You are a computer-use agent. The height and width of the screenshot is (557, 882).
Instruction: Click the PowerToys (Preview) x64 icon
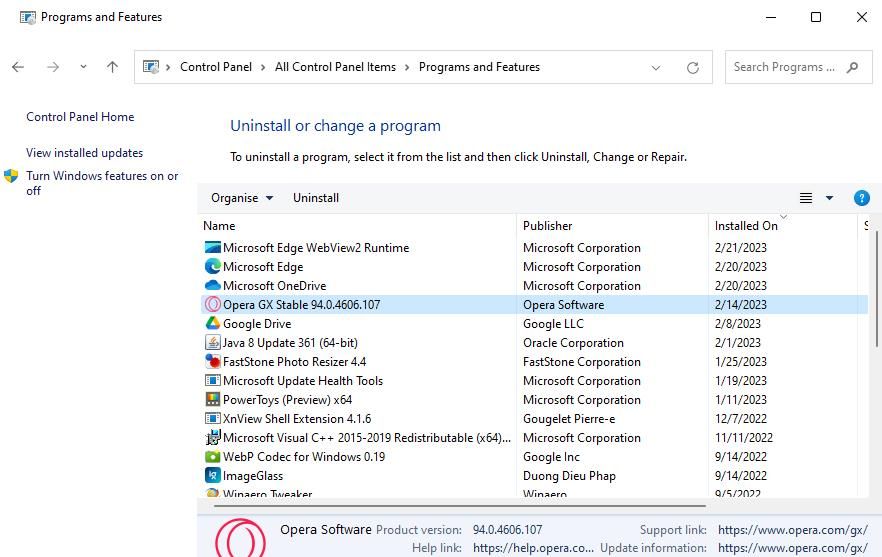(213, 399)
